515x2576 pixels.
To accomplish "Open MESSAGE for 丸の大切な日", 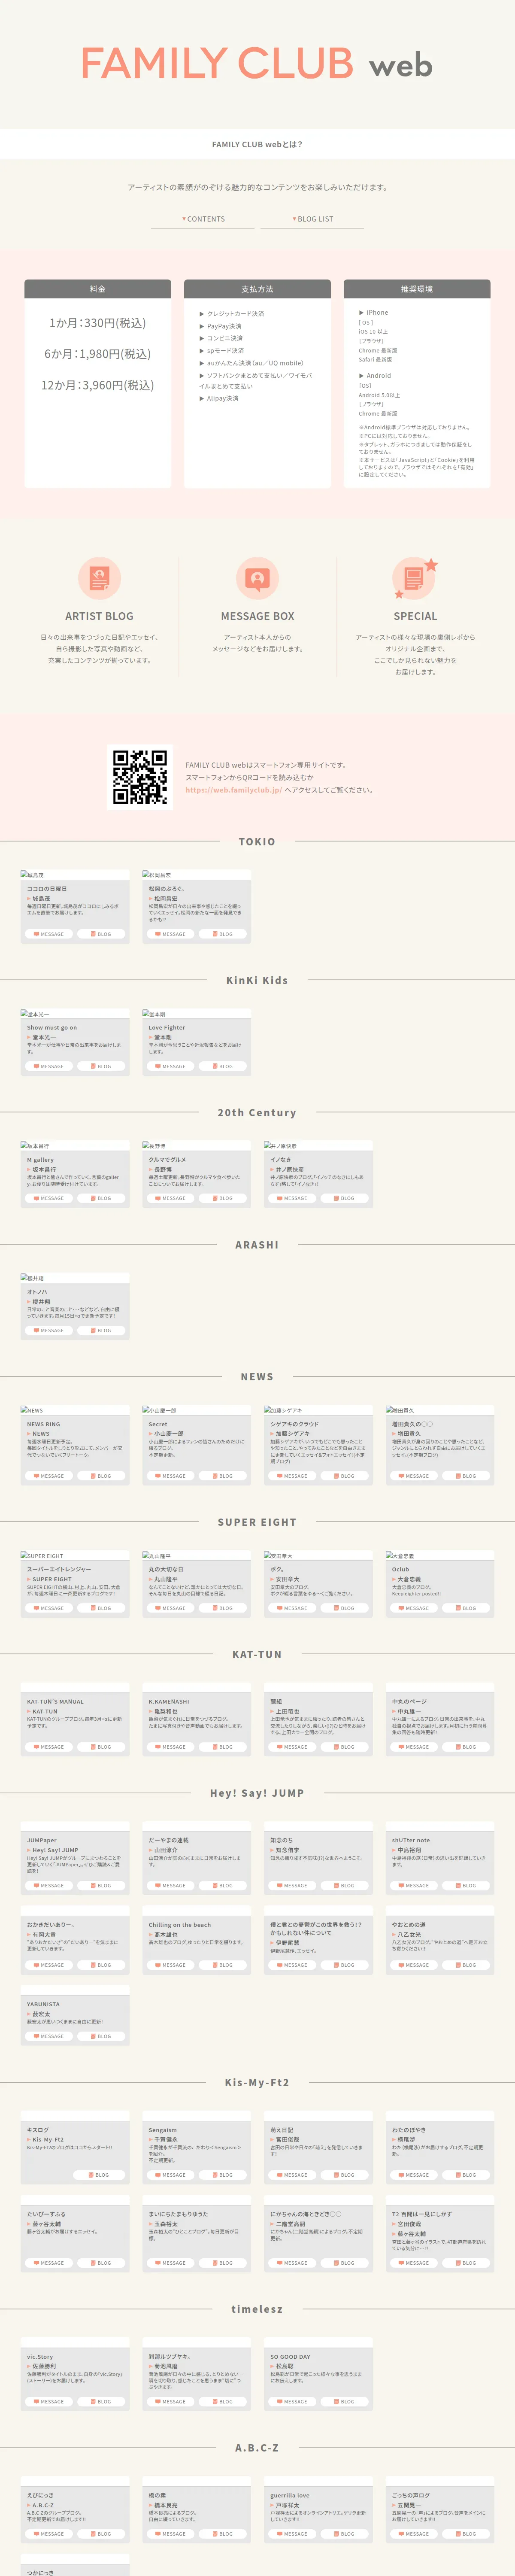I will 171,1608.
